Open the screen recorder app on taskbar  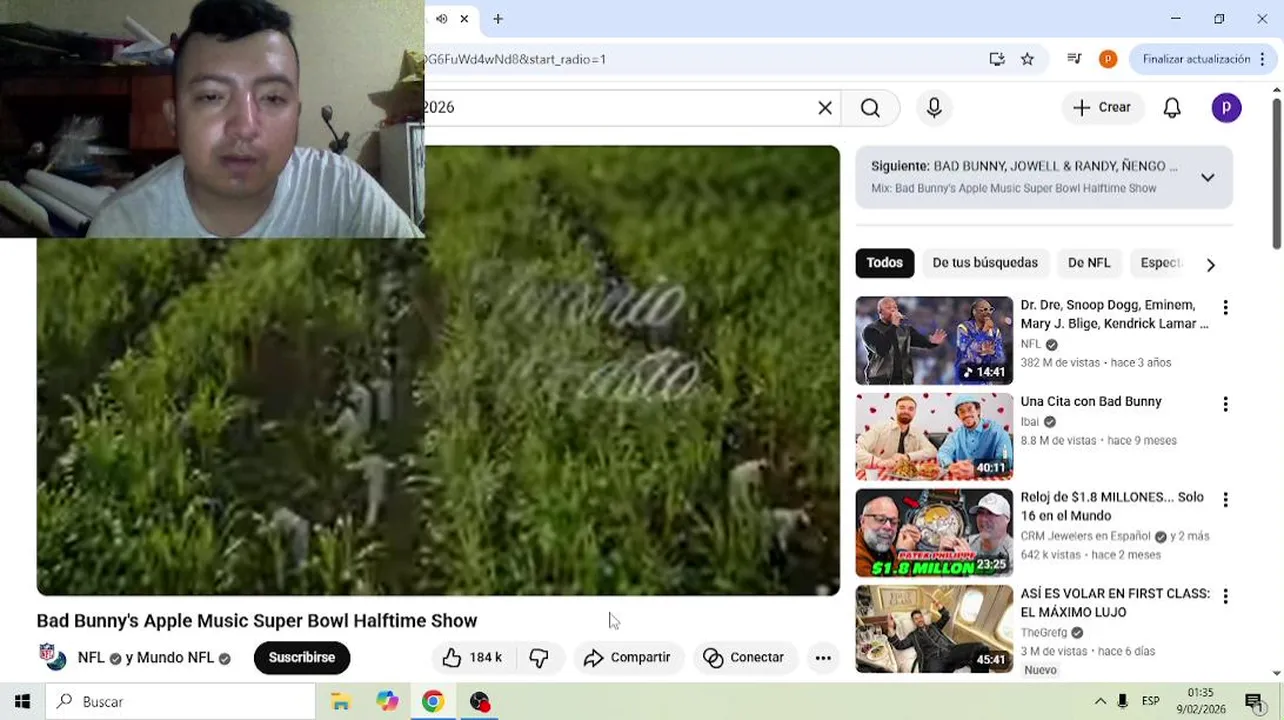[x=480, y=702]
